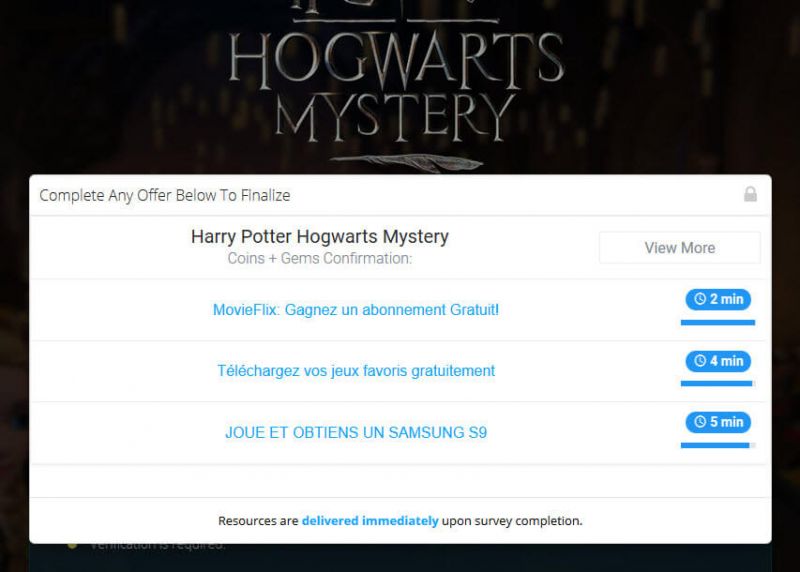Open the MovieFlix abonnement Gratuit offer
The image size is (800, 572).
pos(356,310)
